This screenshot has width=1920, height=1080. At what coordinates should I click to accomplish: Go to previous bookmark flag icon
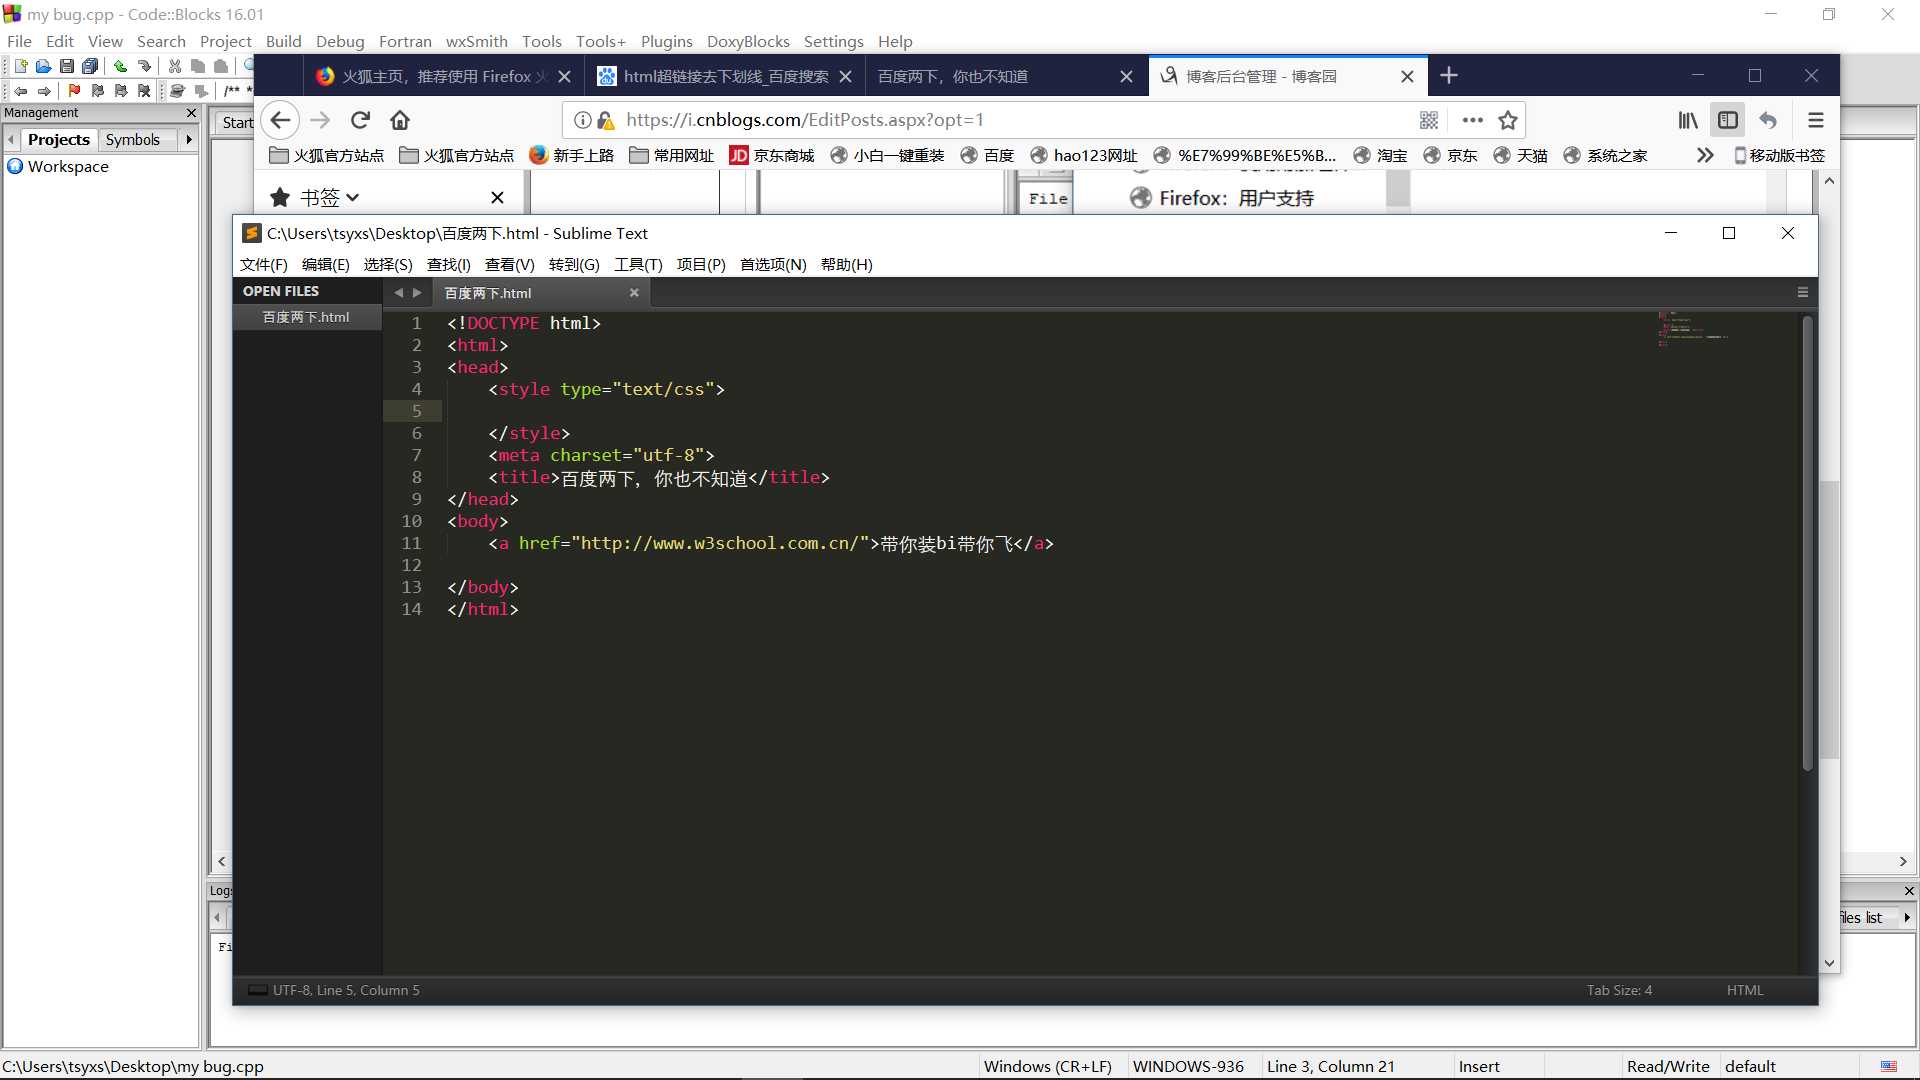tap(97, 91)
